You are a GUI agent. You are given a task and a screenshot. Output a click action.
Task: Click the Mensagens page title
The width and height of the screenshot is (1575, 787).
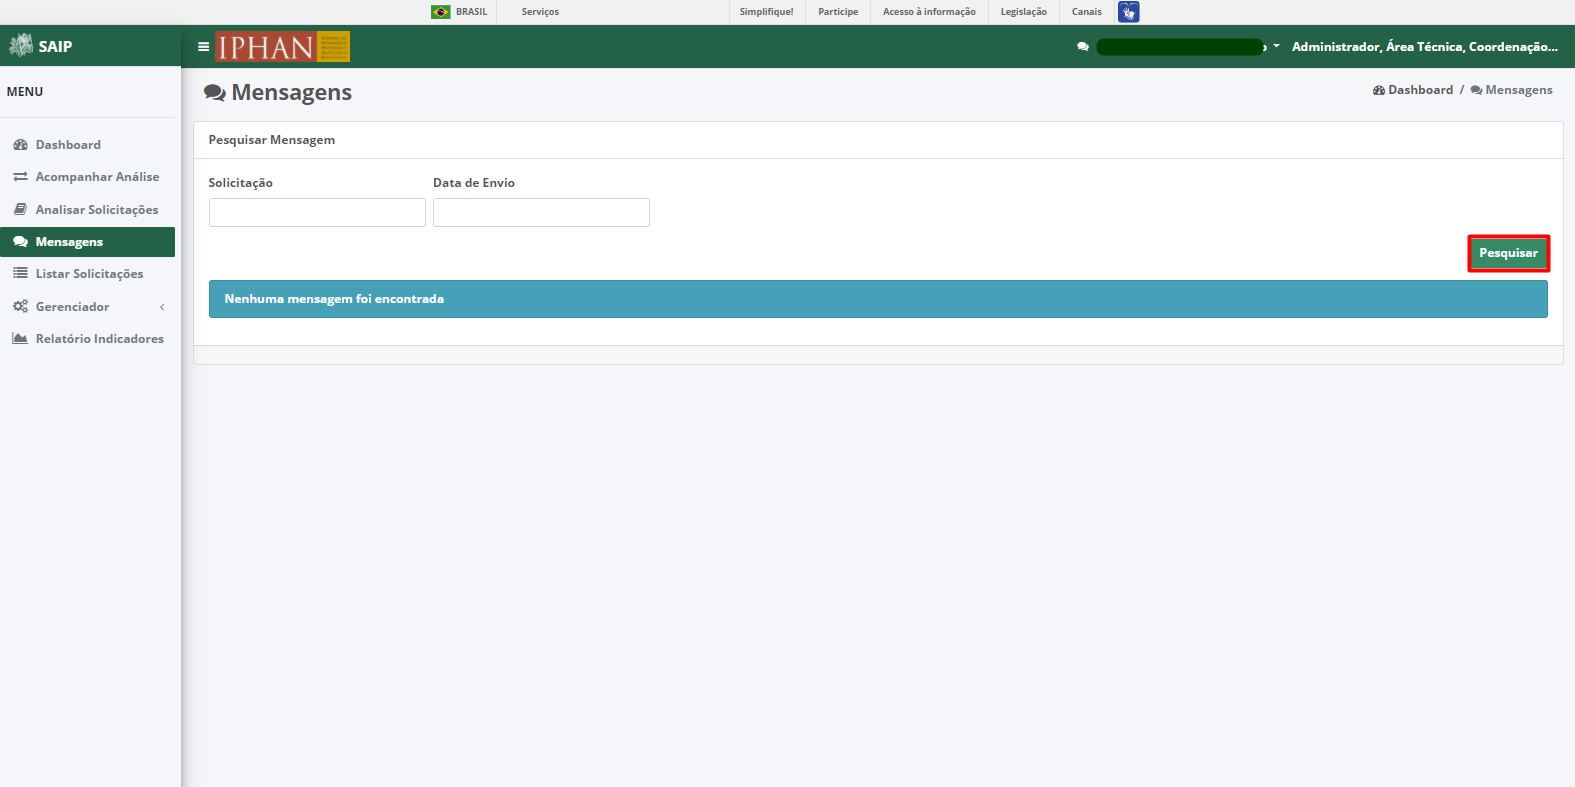[x=292, y=92]
